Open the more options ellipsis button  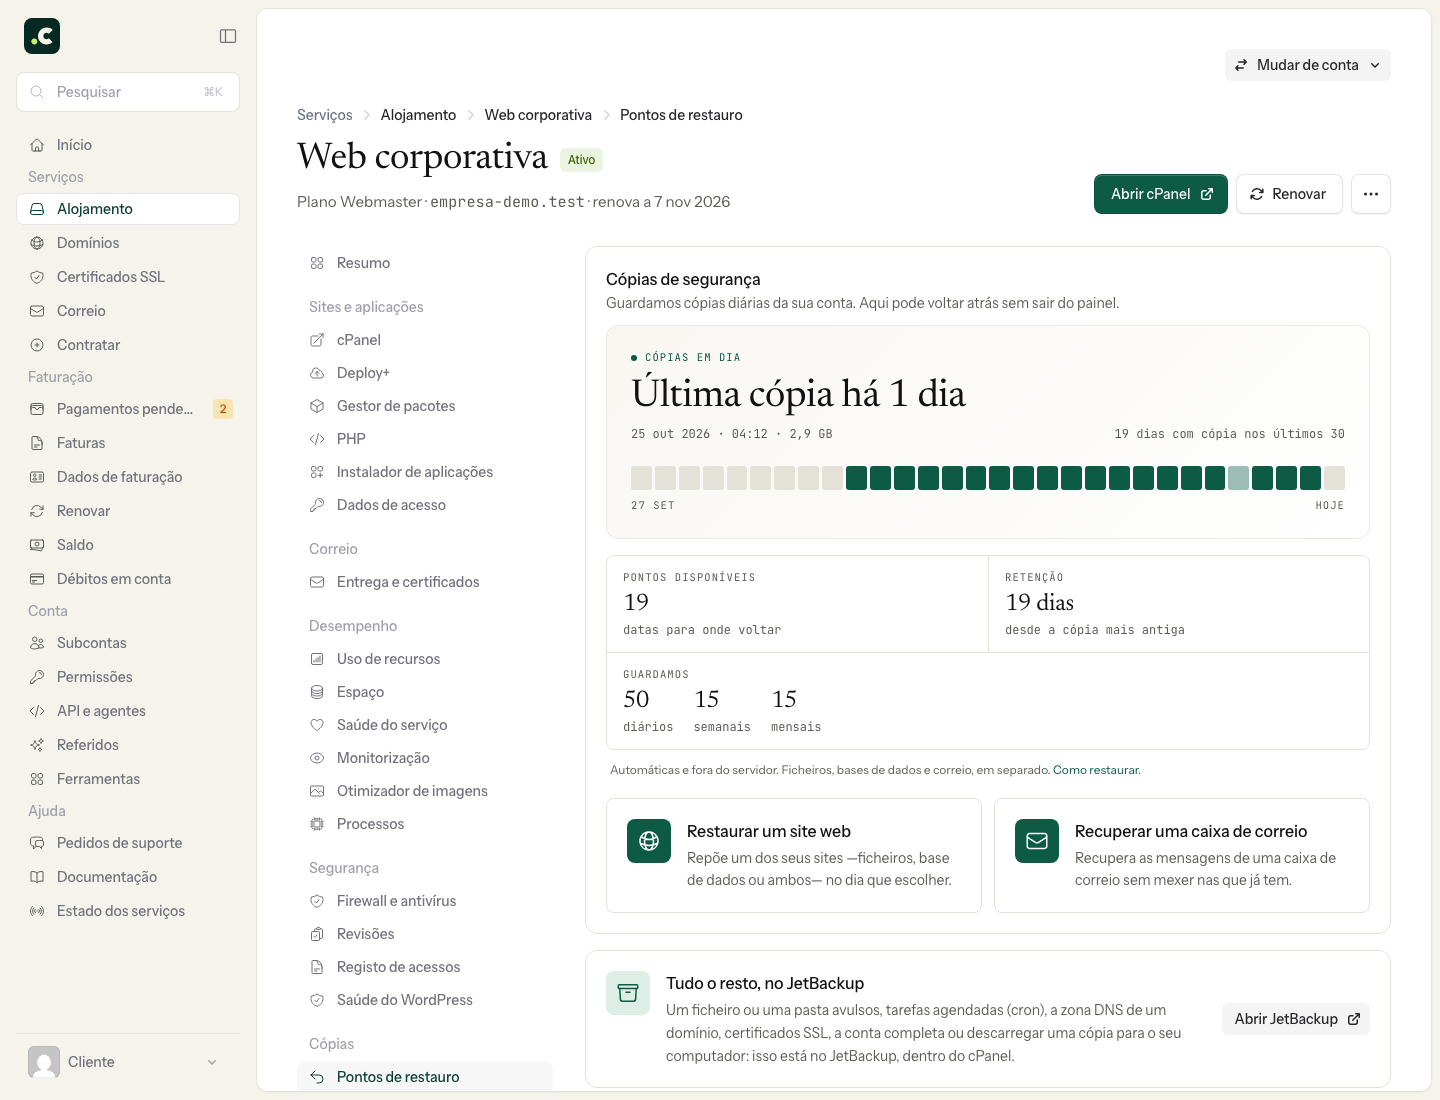coord(1371,194)
